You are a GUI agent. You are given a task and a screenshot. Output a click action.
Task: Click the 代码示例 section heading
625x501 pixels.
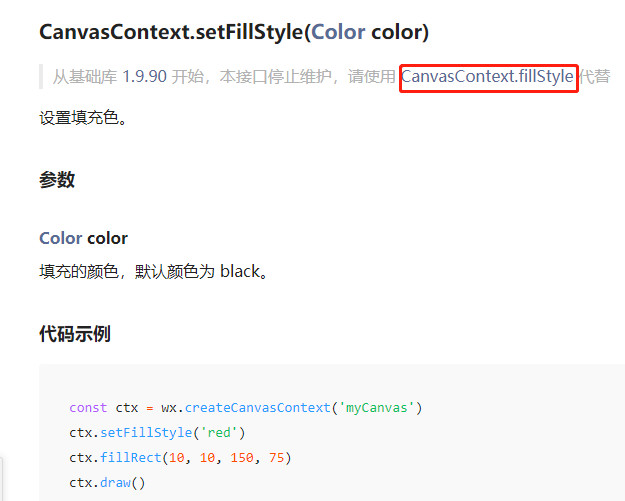click(x=75, y=333)
